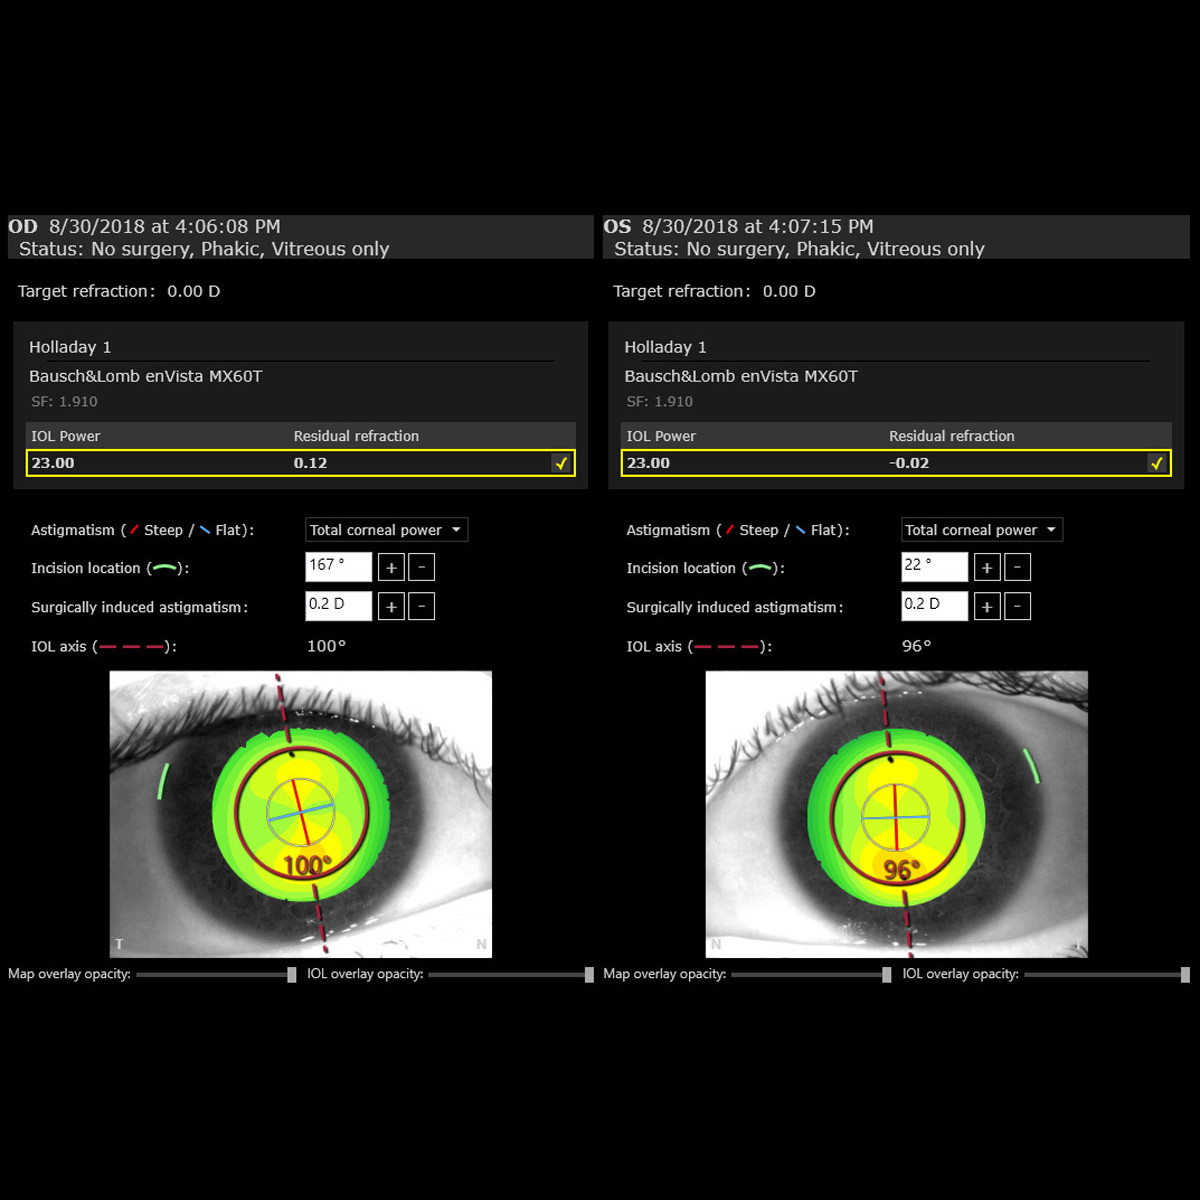This screenshot has width=1200, height=1200.
Task: Open OD Total corneal power dropdown
Action: click(x=385, y=530)
